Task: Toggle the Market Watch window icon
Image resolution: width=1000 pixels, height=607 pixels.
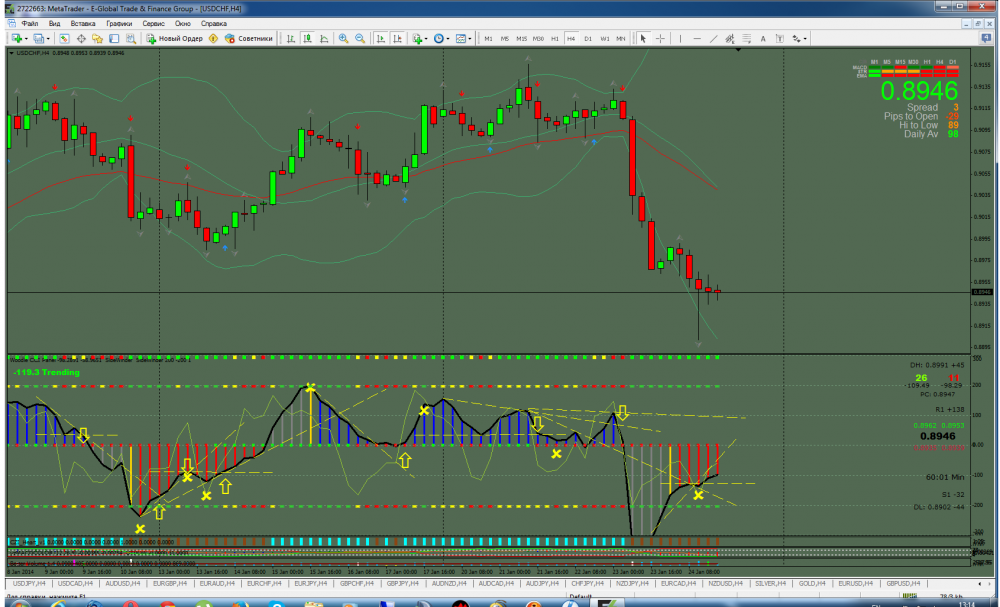Action: coord(64,38)
